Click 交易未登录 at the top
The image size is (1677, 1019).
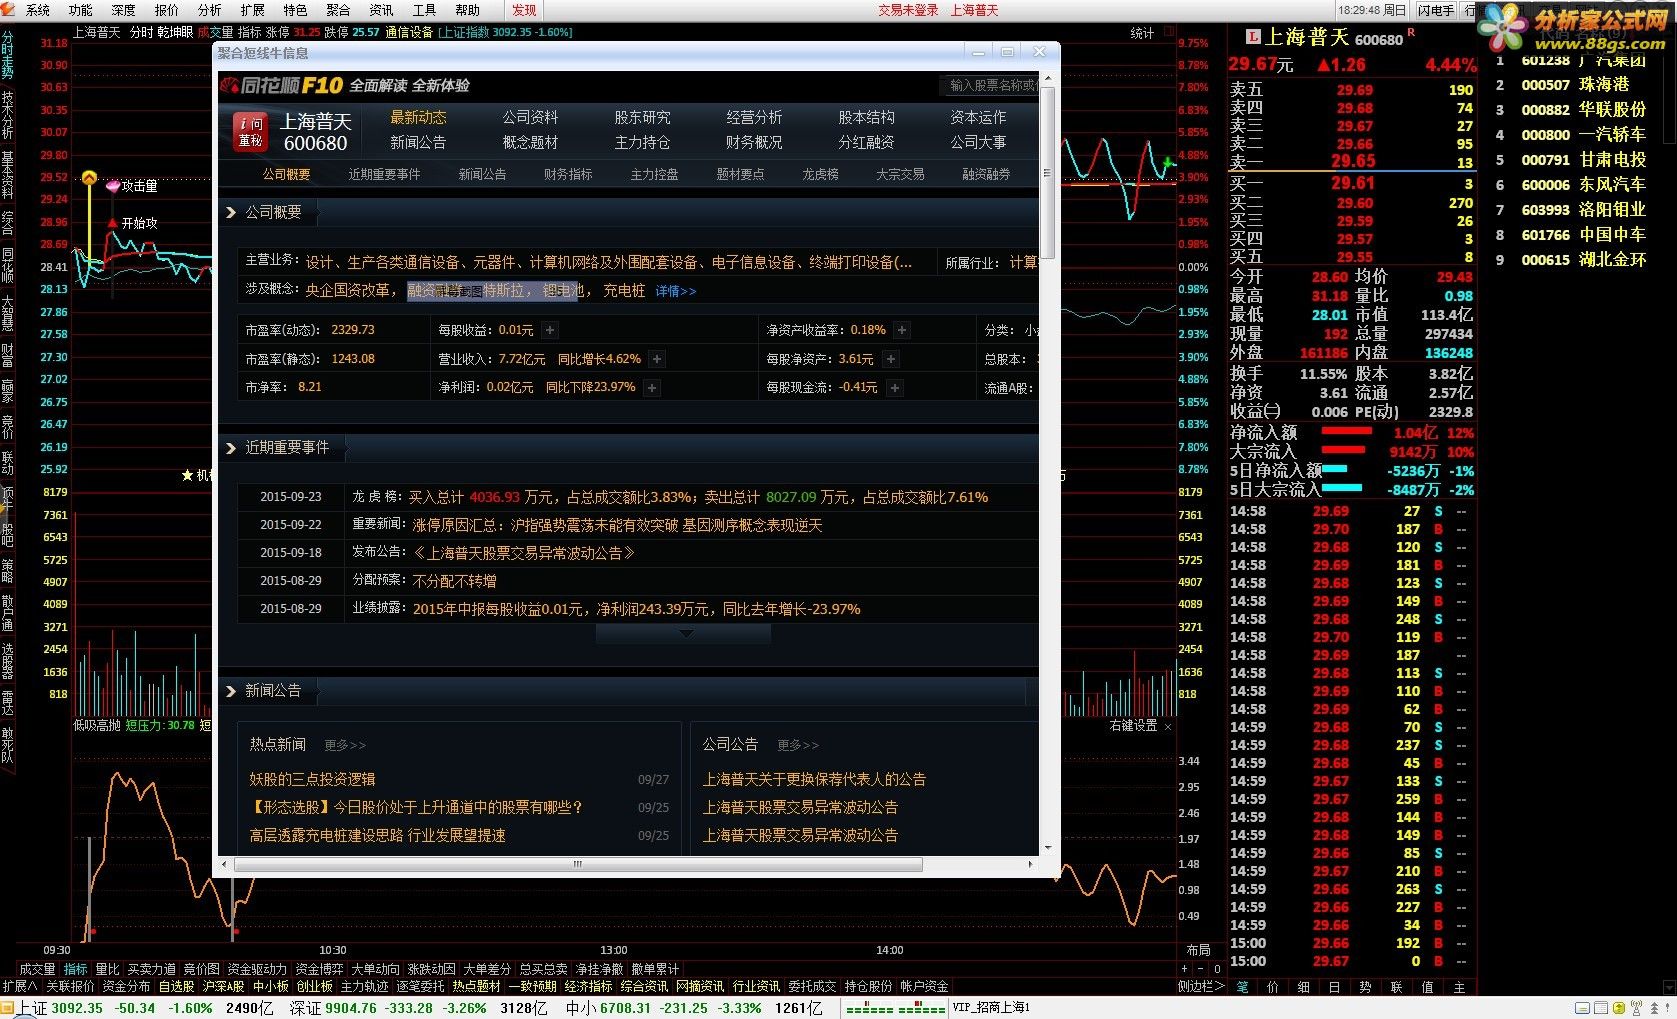[908, 10]
